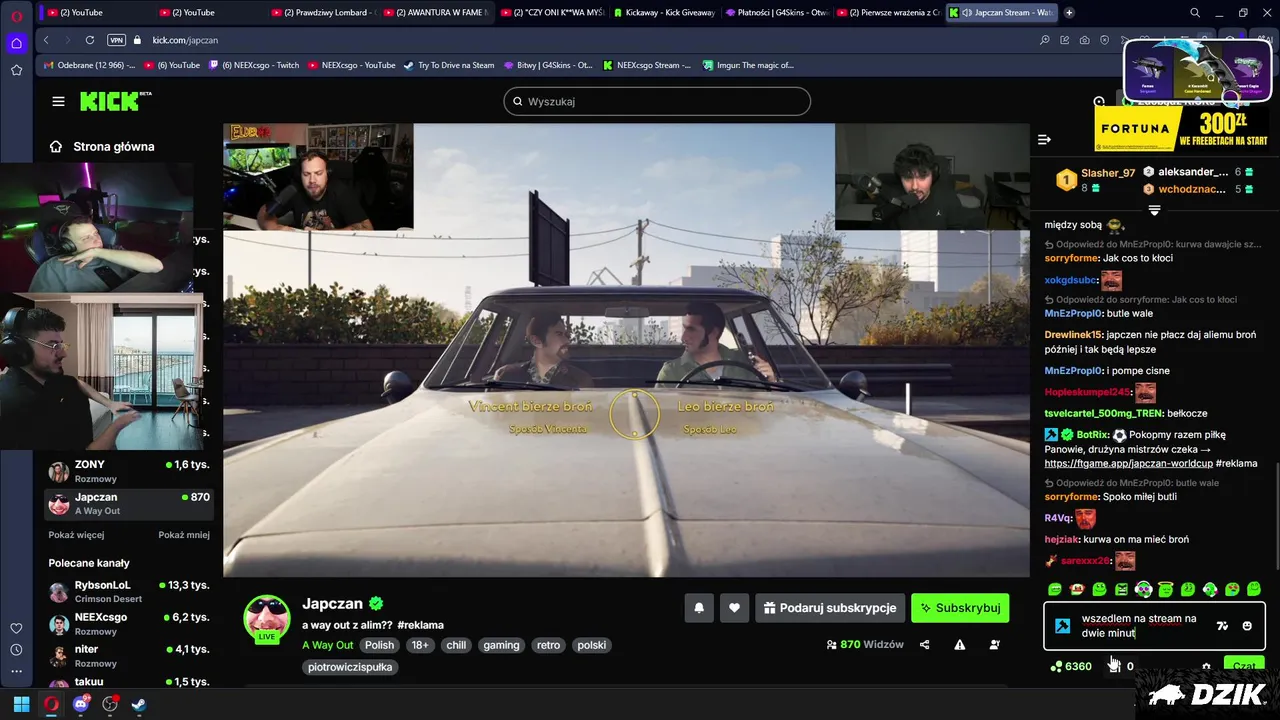The width and height of the screenshot is (1280, 720).
Task: Open the ftgame.app japczan-worldcup link
Action: (1127, 463)
